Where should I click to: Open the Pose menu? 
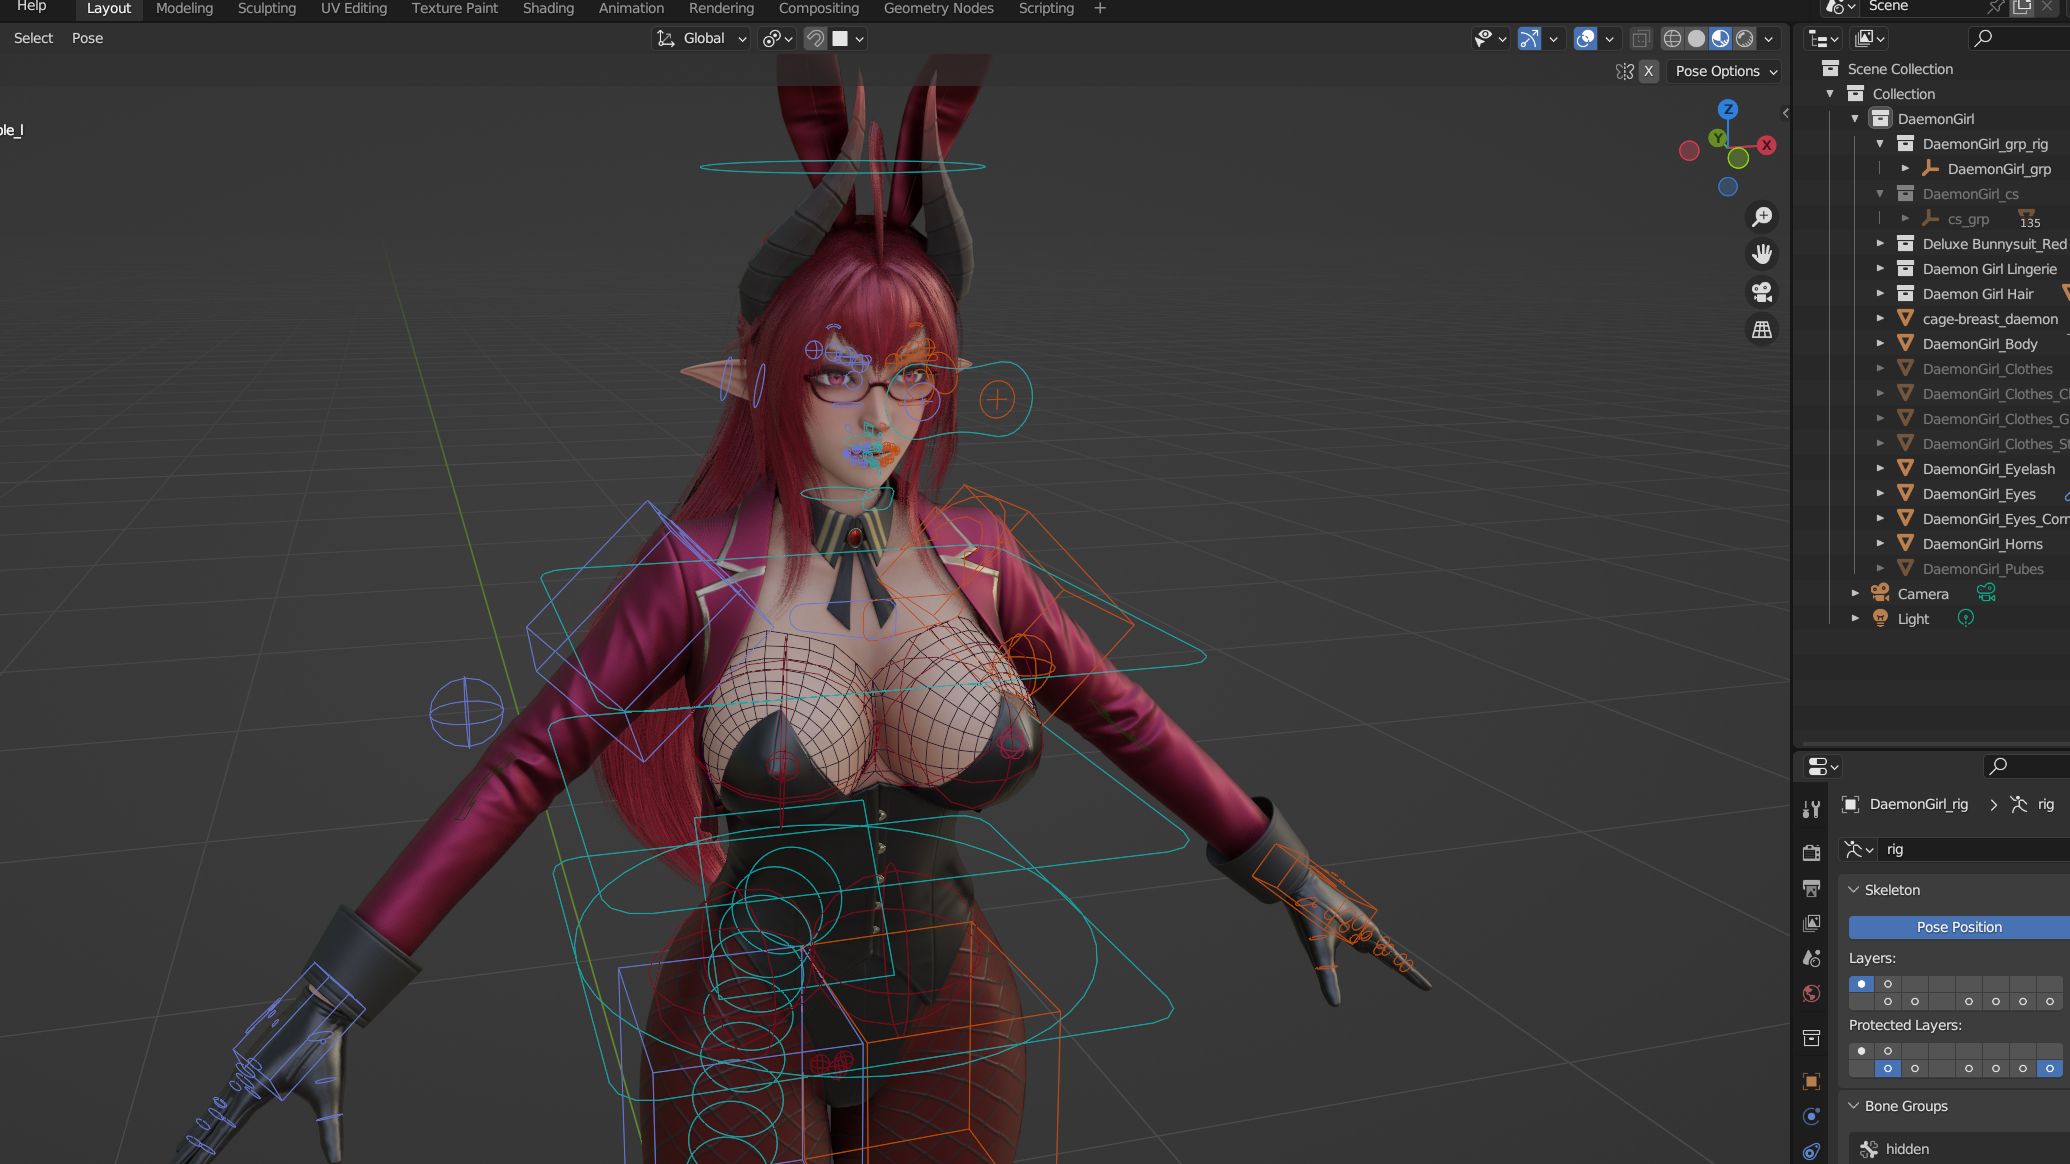point(88,38)
